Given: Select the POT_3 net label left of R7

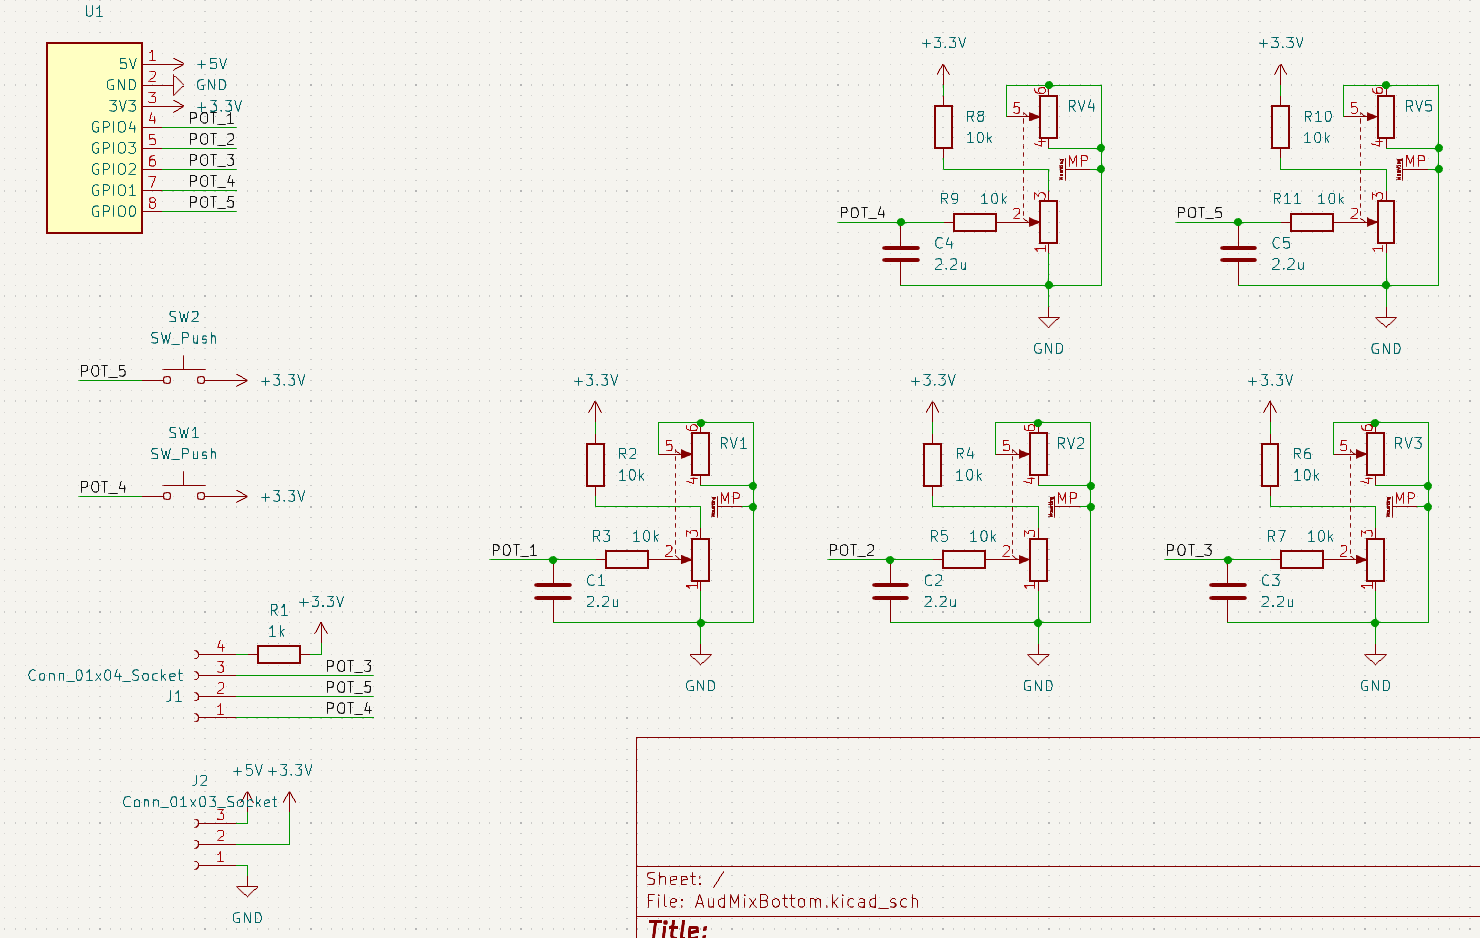Looking at the screenshot, I should pos(1189,550).
